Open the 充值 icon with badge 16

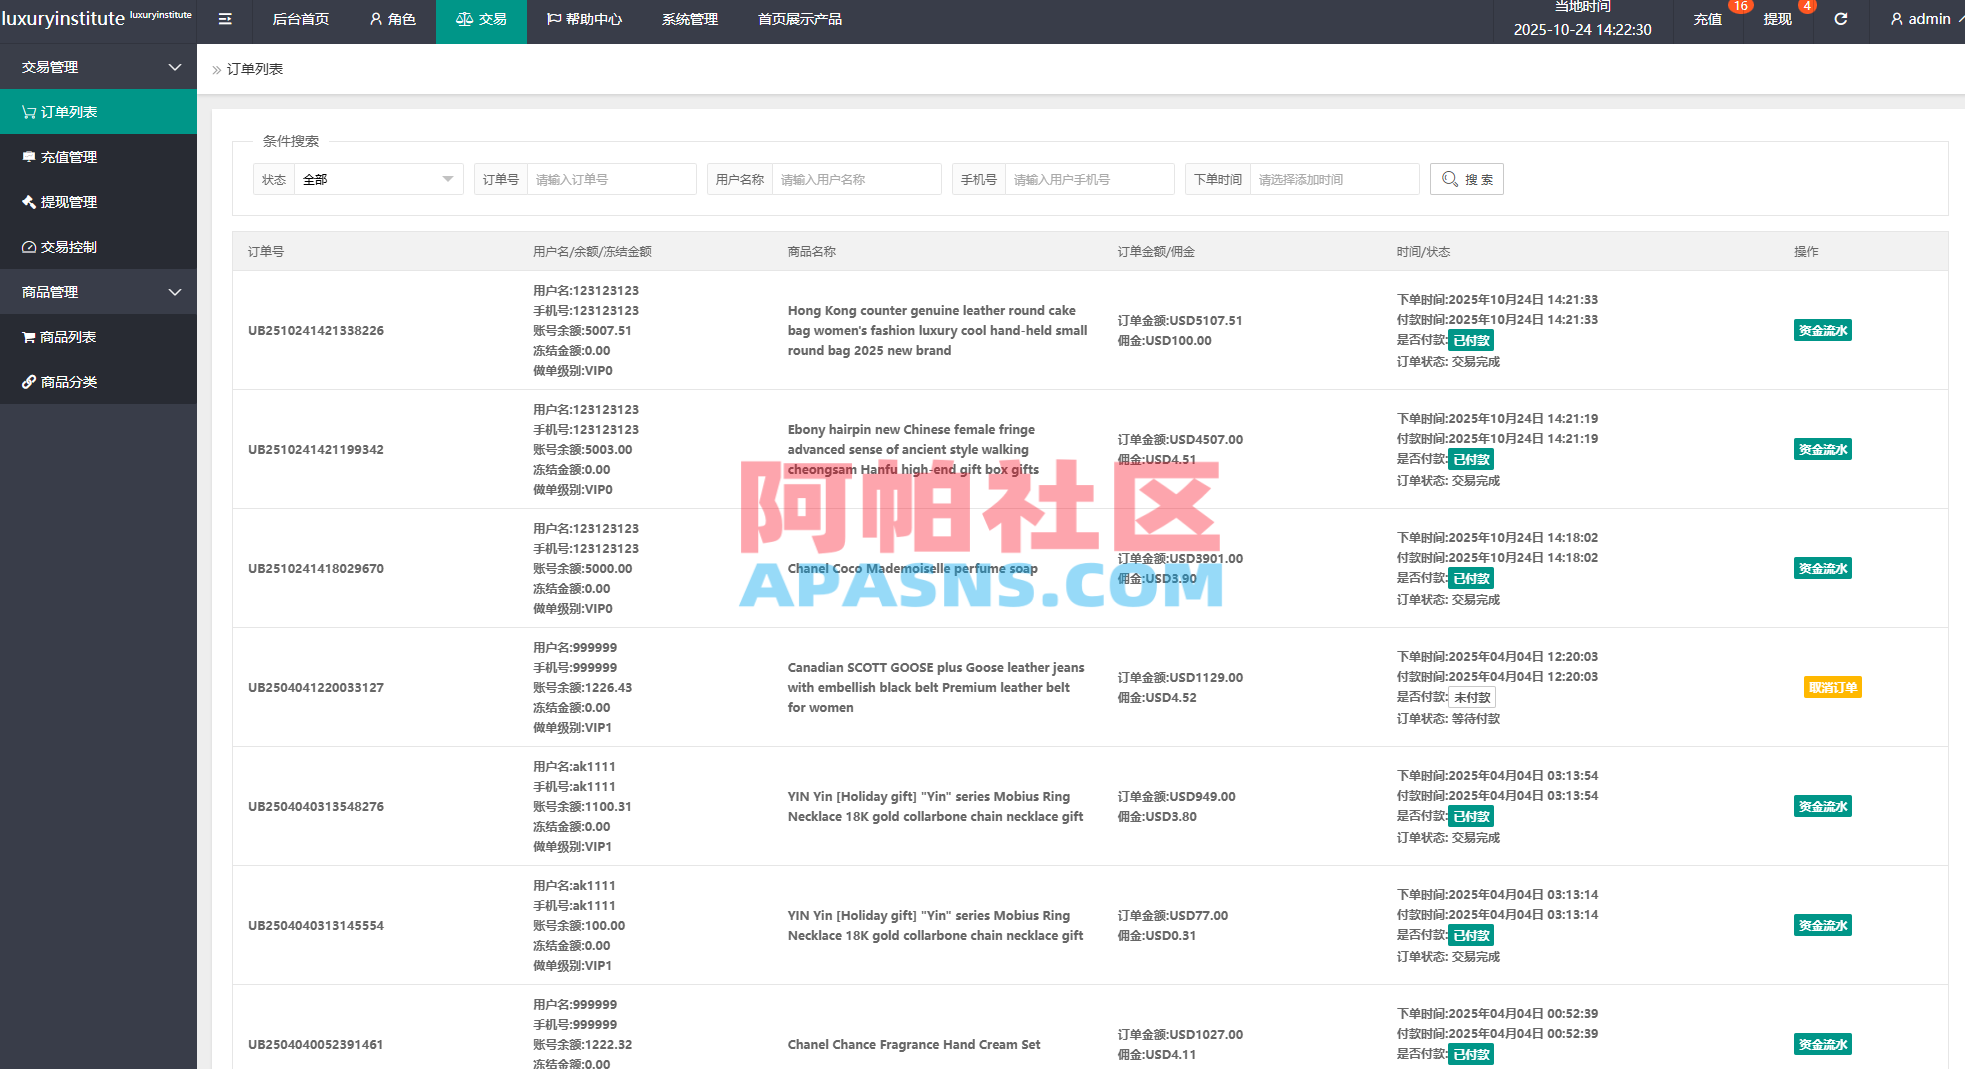pyautogui.click(x=1708, y=20)
